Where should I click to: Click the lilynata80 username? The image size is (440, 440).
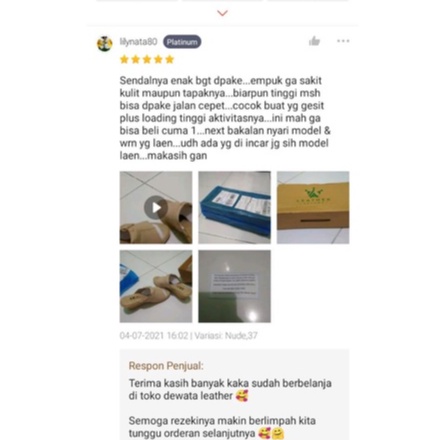(138, 42)
